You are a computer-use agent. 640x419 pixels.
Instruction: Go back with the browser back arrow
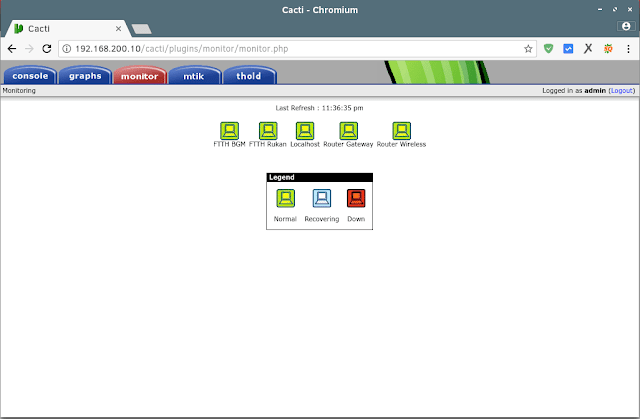(12, 49)
